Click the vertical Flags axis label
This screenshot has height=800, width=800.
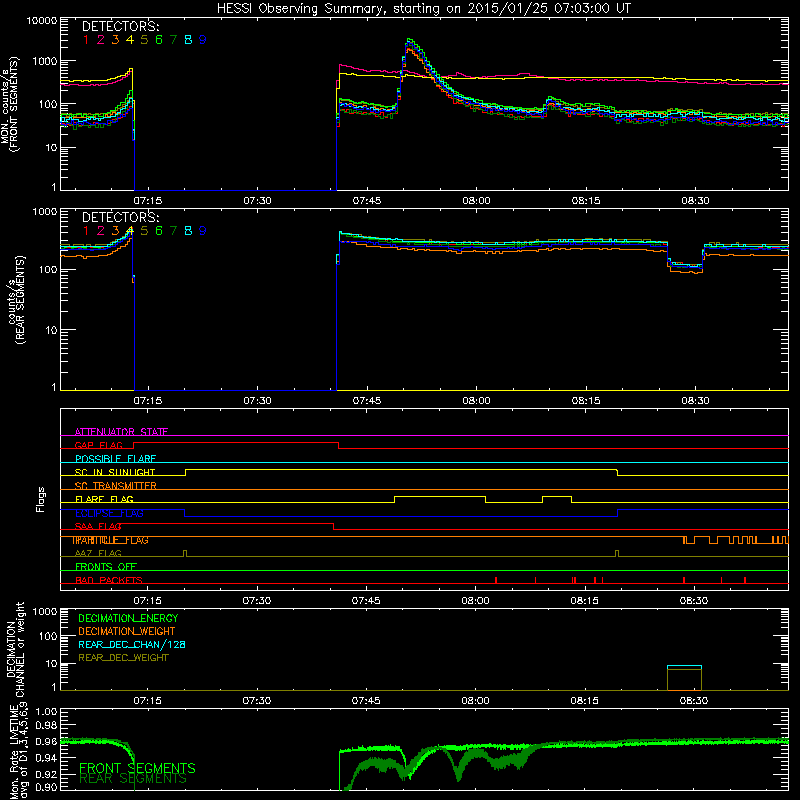coord(41,499)
